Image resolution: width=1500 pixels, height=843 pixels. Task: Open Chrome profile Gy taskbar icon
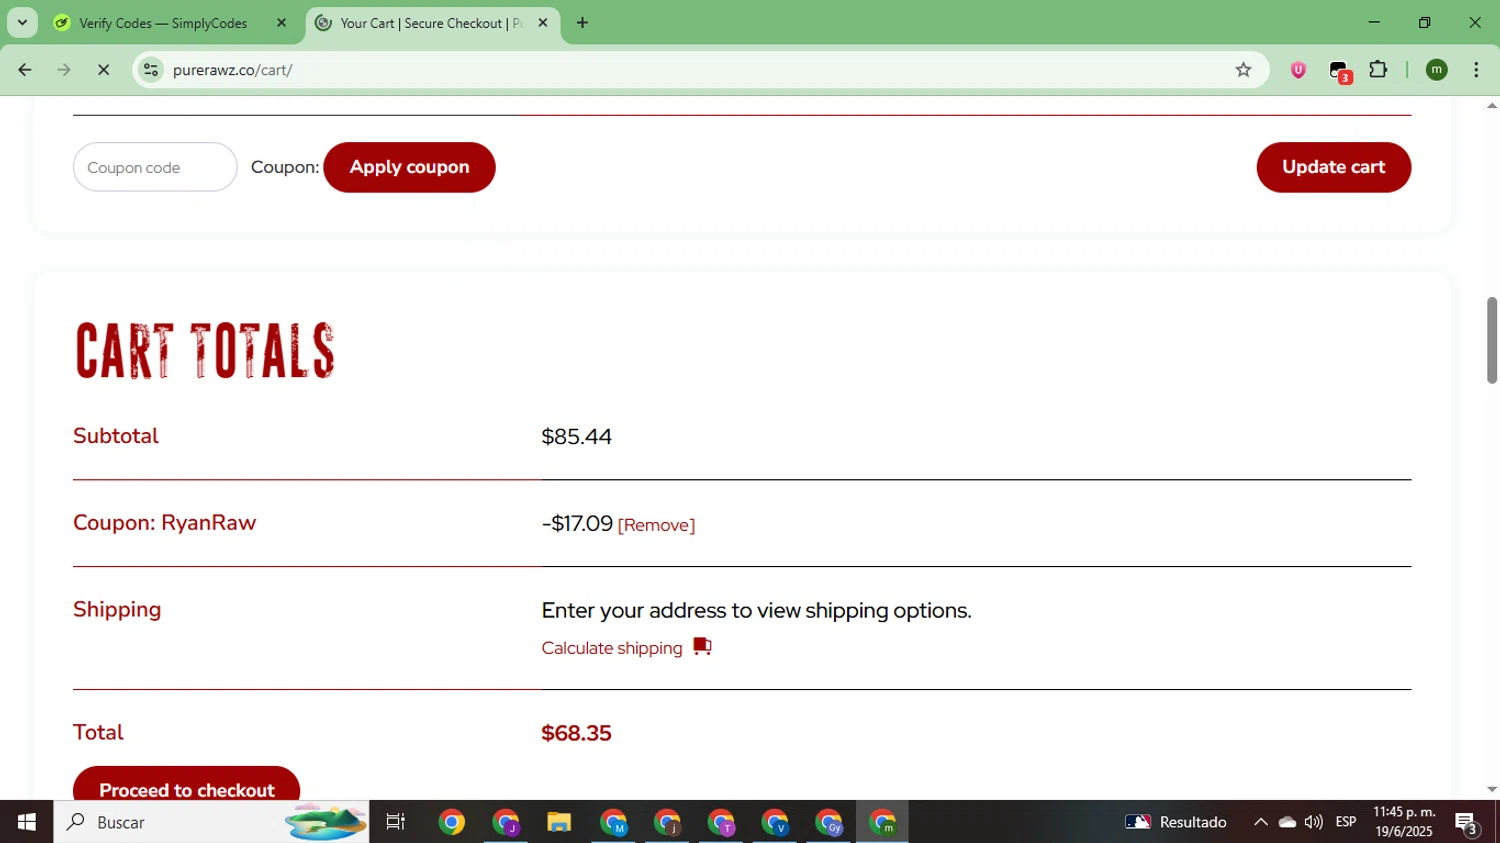point(829,822)
